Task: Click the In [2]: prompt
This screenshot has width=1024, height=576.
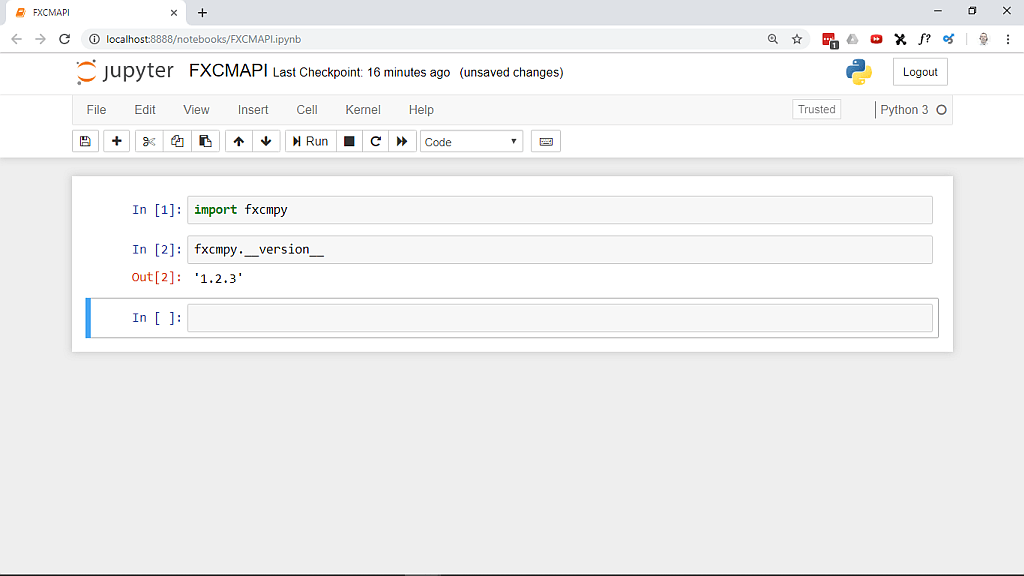Action: click(157, 249)
